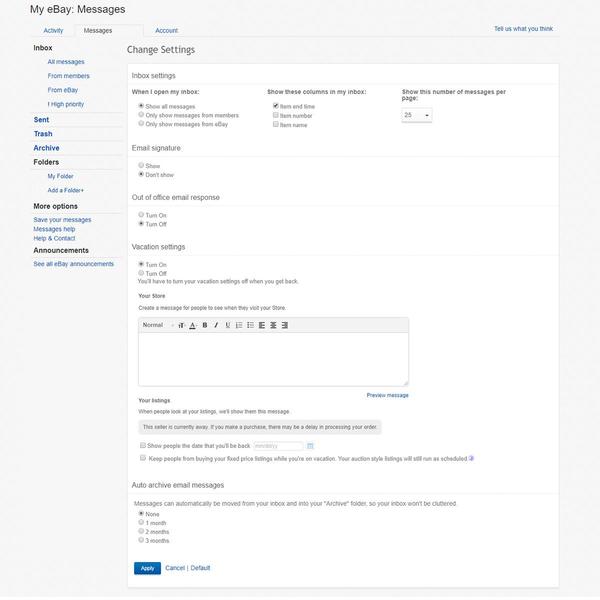Turn Off out of office response
The image size is (600, 600).
141,223
